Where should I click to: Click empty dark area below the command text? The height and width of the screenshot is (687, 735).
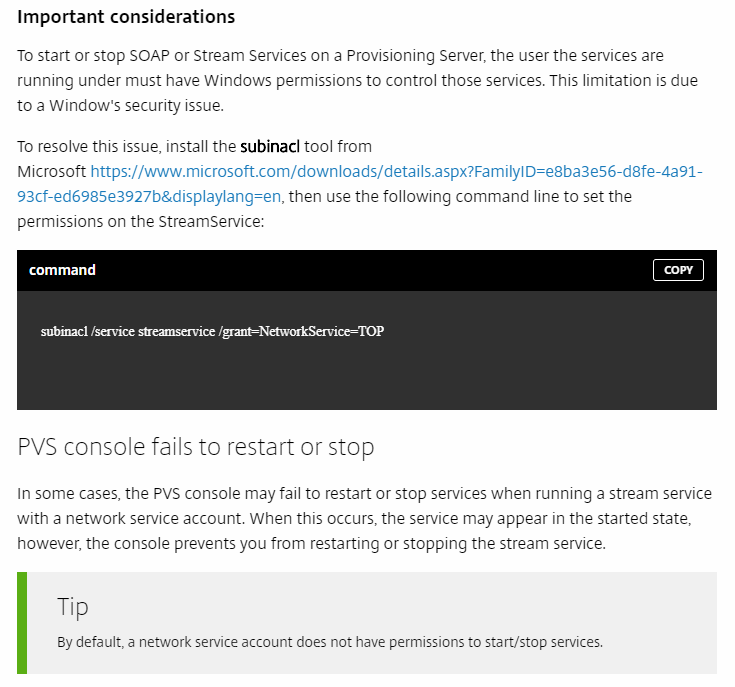(x=366, y=380)
